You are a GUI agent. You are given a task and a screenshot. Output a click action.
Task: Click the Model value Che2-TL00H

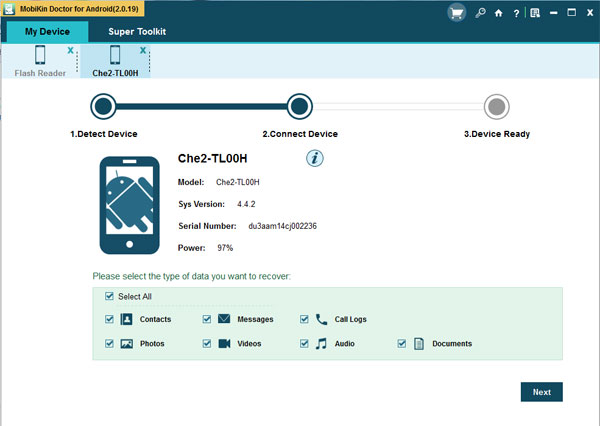[238, 182]
